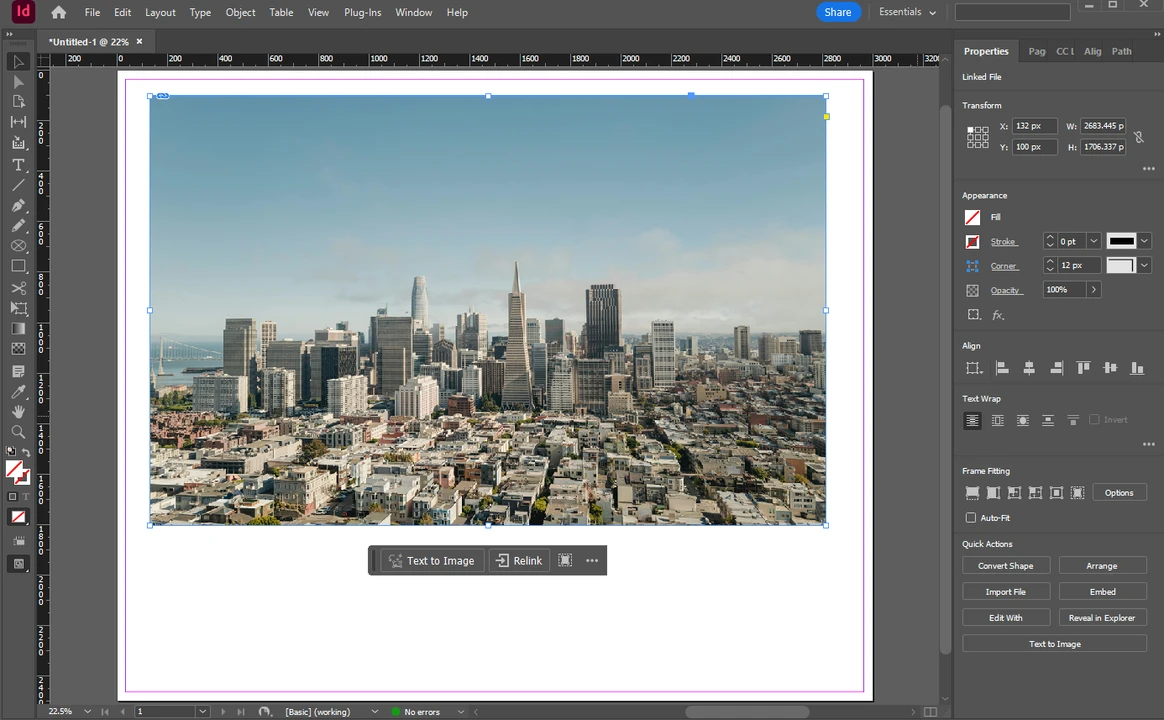Image resolution: width=1164 pixels, height=720 pixels.
Task: Click the Share button
Action: coord(837,12)
